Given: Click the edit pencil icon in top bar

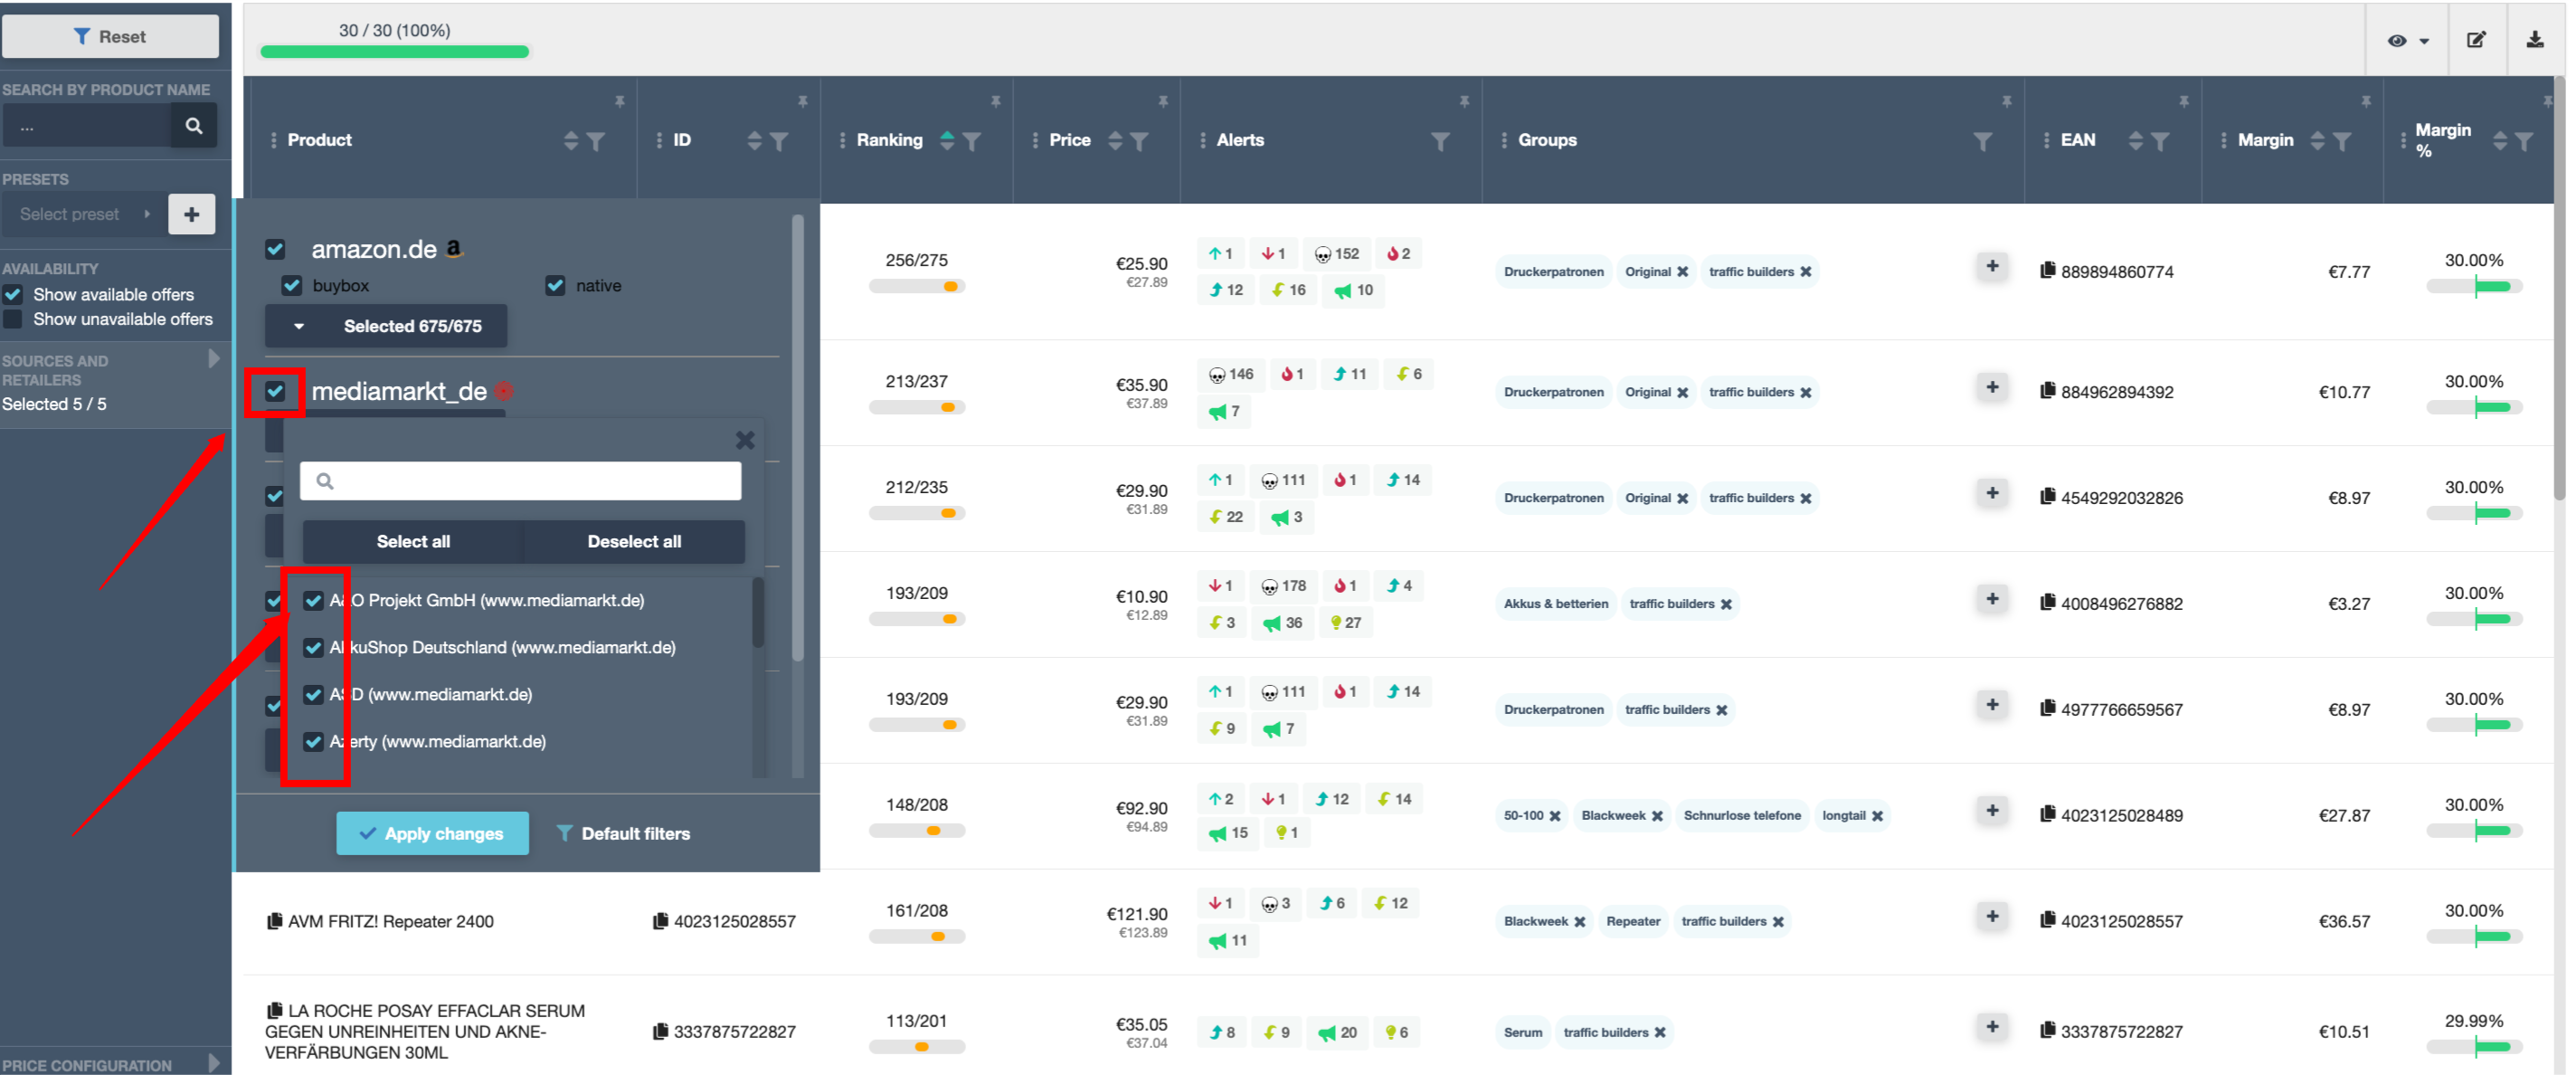Looking at the screenshot, I should point(2476,40).
